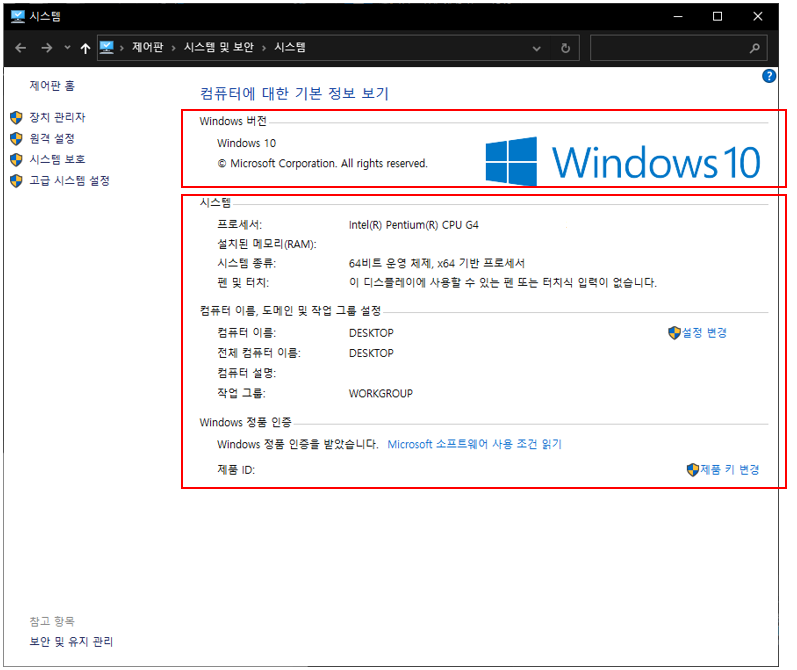Open 시스템 보호
Image resolution: width=797 pixels, height=670 pixels.
(57, 159)
